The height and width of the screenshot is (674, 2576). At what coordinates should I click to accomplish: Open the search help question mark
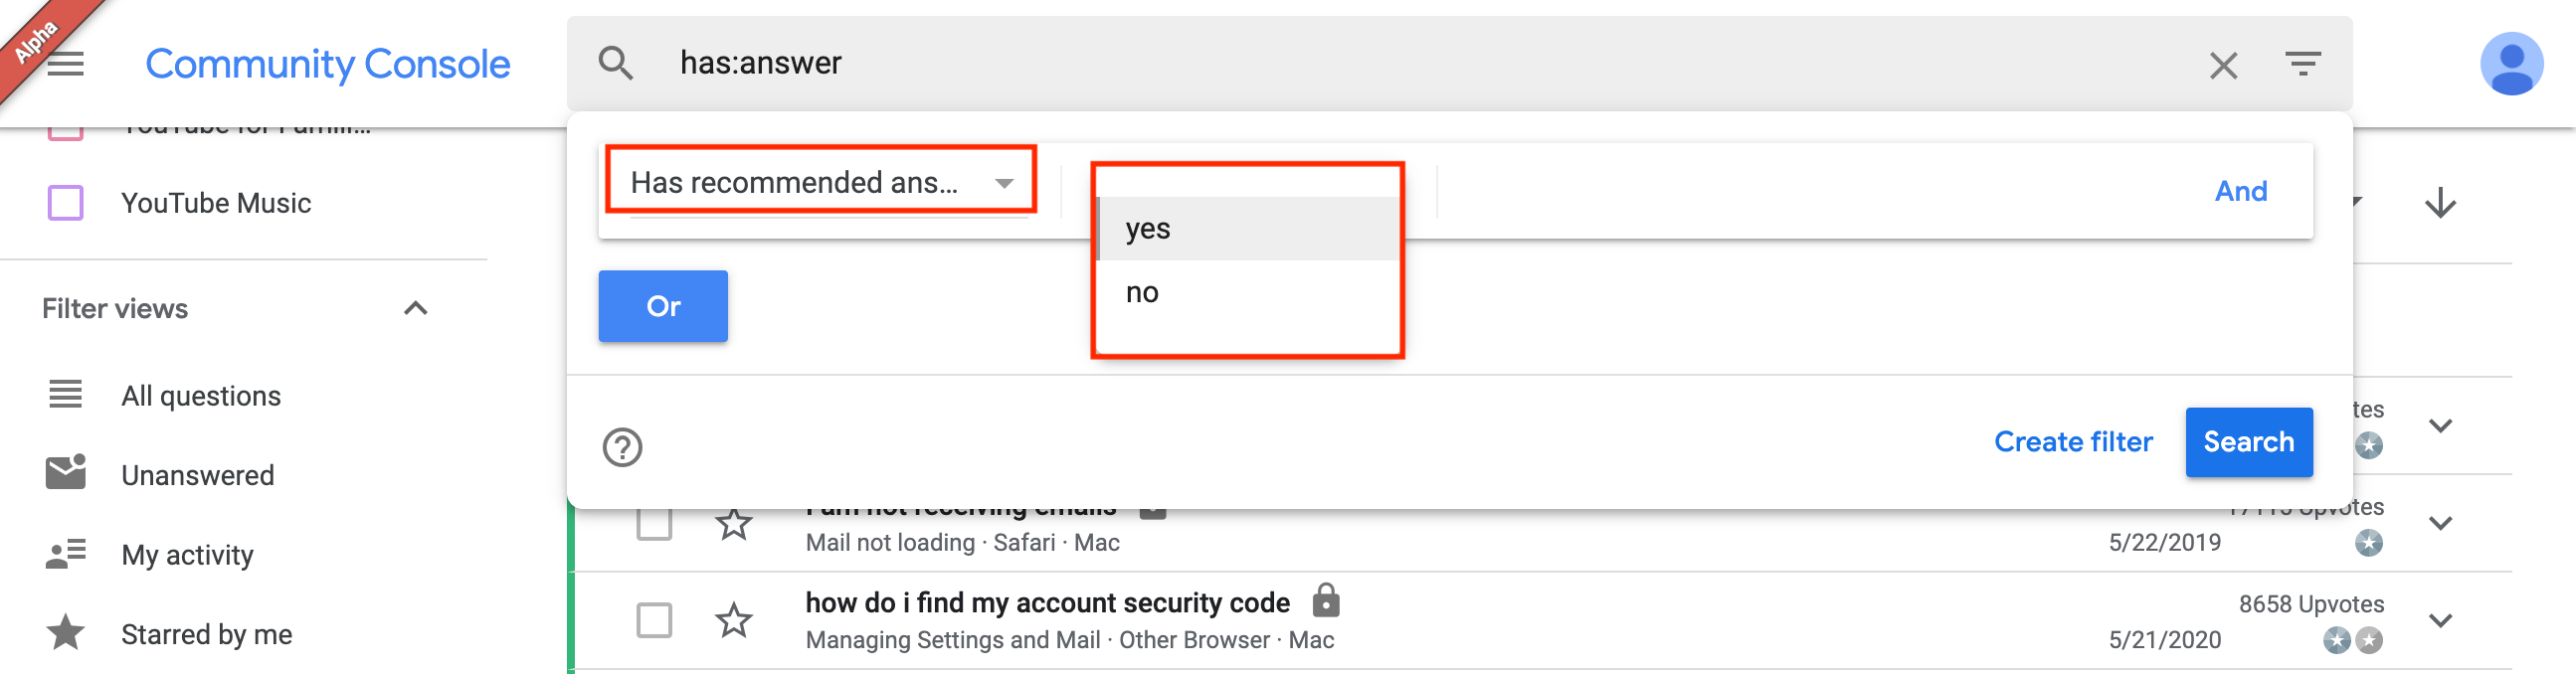(x=622, y=447)
